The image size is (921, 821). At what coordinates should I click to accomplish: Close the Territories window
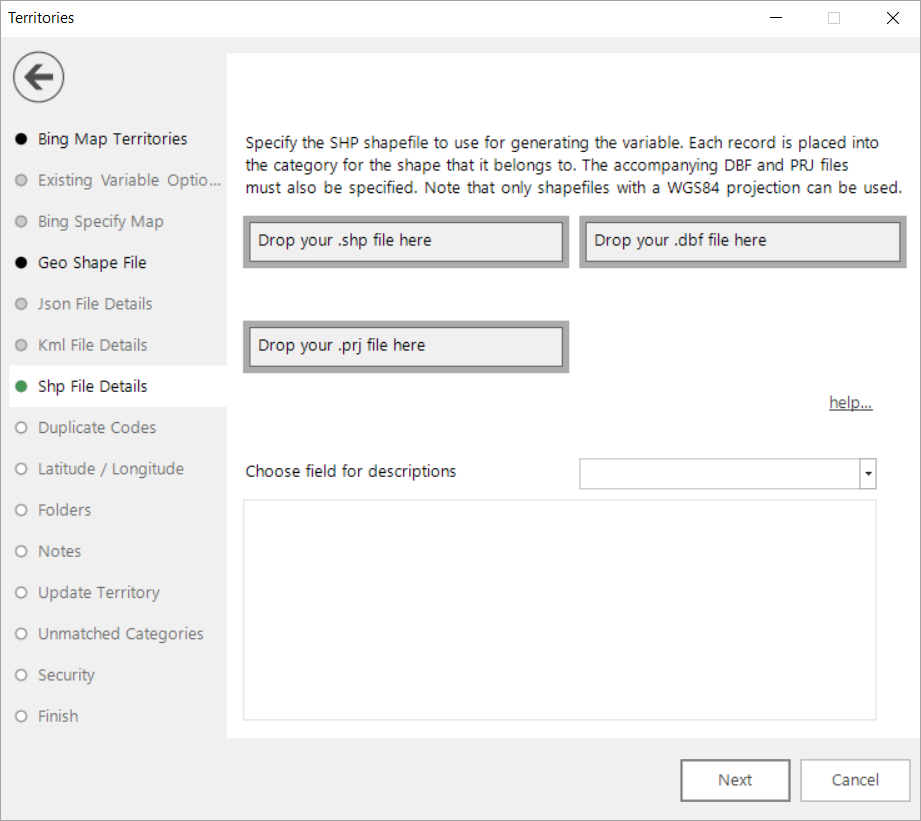(x=893, y=18)
